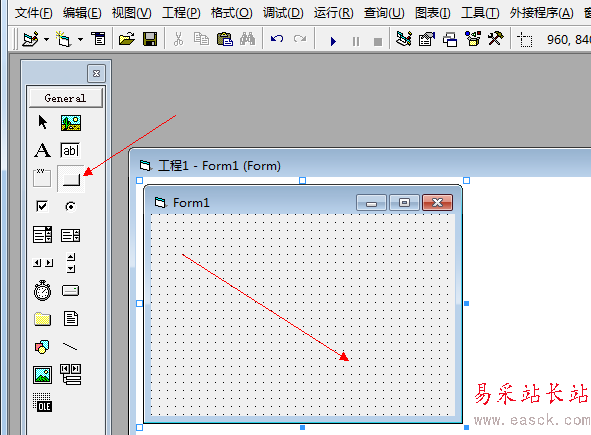This screenshot has width=591, height=435.
Task: Click the Cut scissors icon
Action: [x=178, y=39]
